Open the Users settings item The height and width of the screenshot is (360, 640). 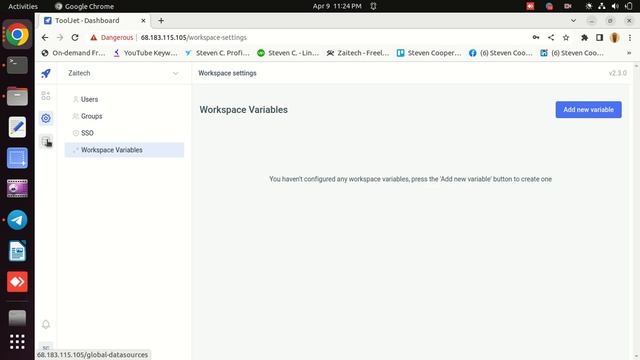pos(124,99)
